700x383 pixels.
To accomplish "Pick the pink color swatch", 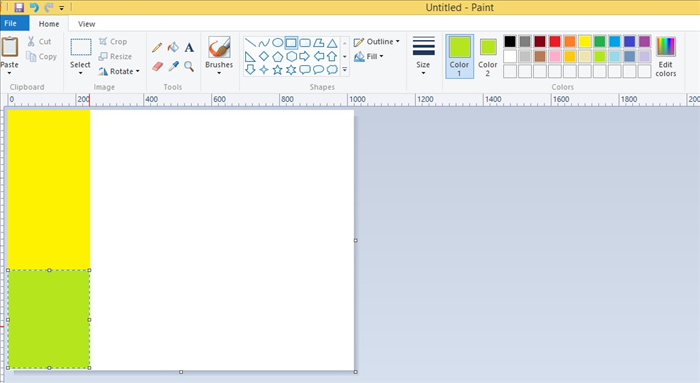I will coord(555,56).
